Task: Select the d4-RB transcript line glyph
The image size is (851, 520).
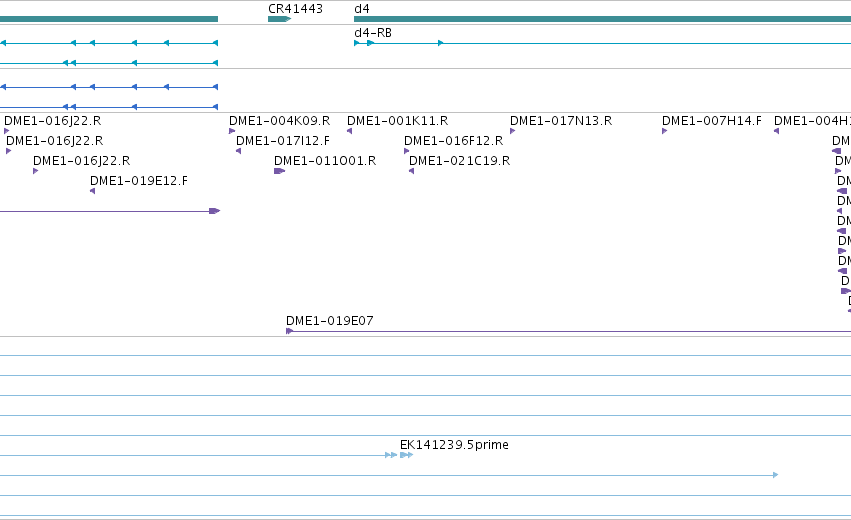Action: tap(602, 43)
